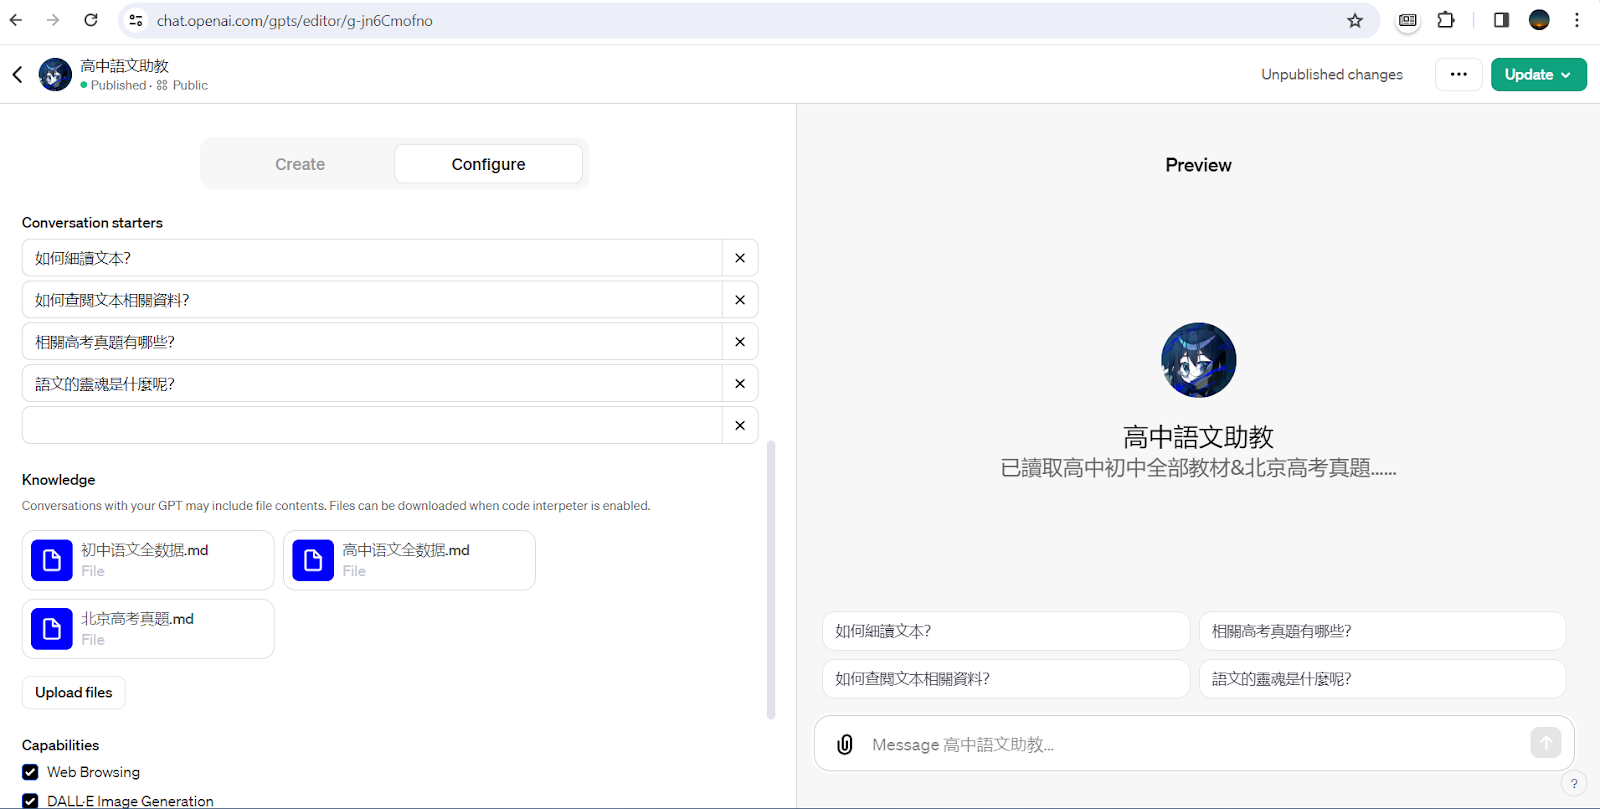Viewport: 1600px width, 809px height.
Task: Click the empty conversation starter field
Action: [372, 425]
